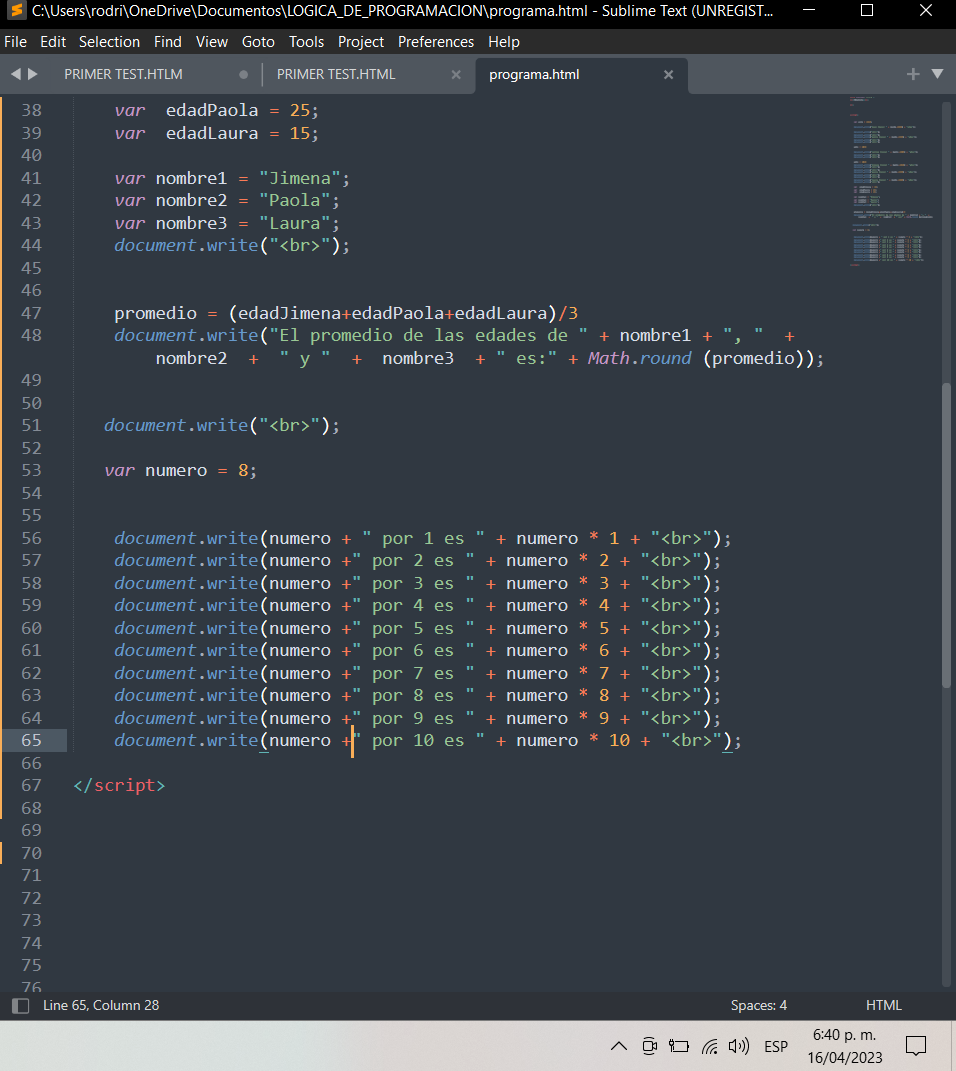Minimize the Sublime Text window
956x1071 pixels.
809,10
